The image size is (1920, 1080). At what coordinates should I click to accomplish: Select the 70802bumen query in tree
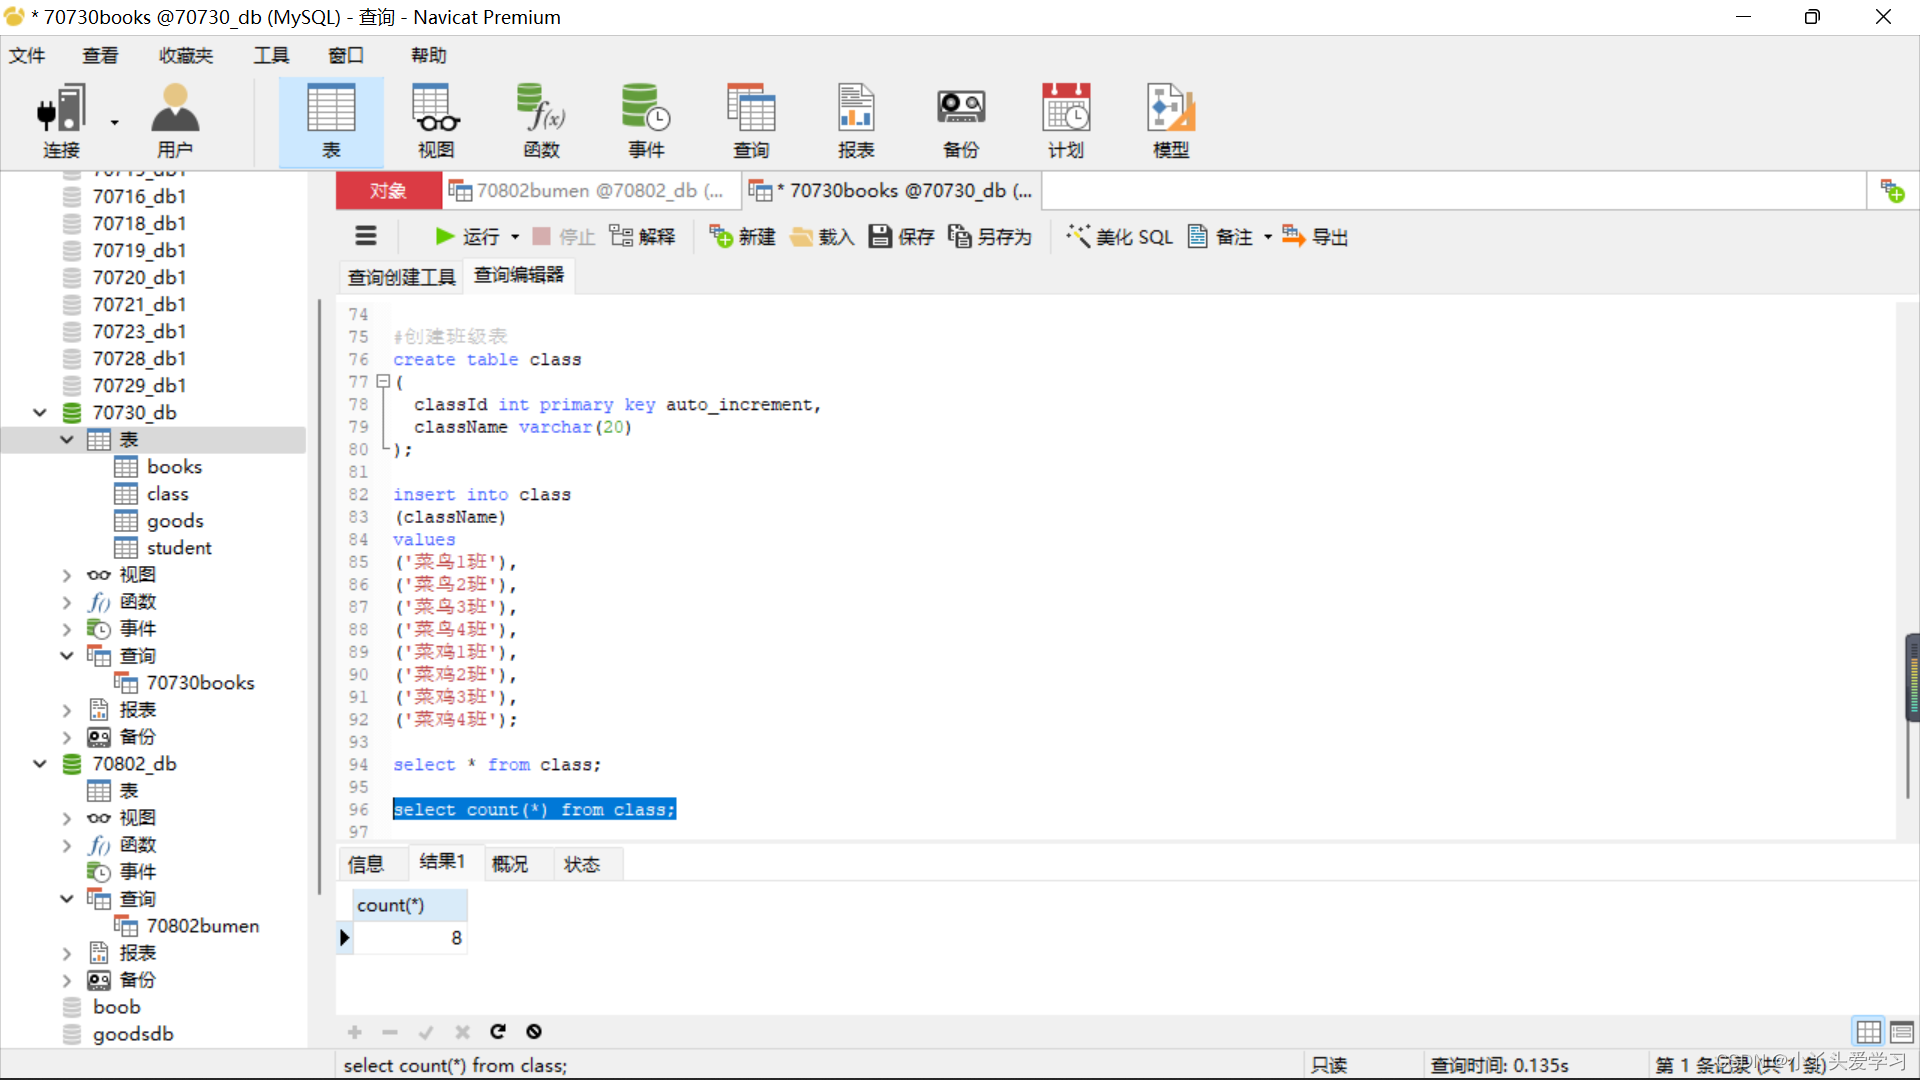coord(202,926)
